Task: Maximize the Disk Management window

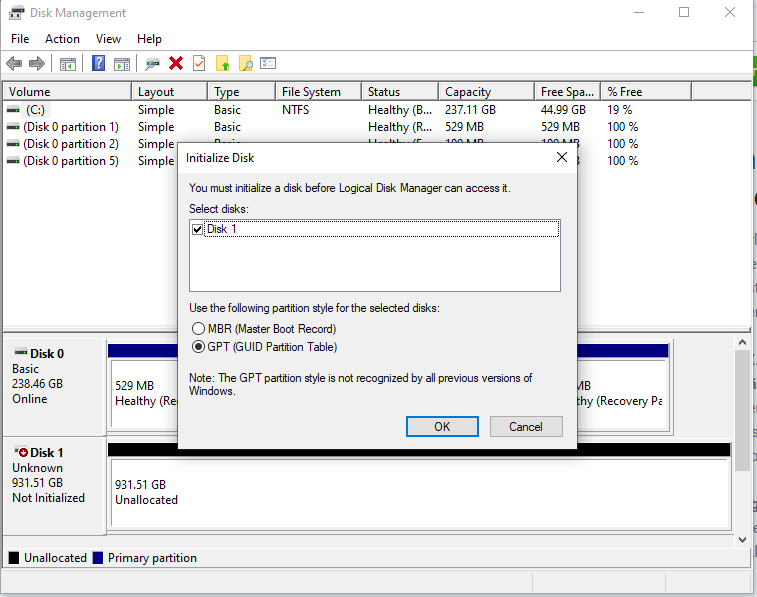Action: [x=684, y=13]
